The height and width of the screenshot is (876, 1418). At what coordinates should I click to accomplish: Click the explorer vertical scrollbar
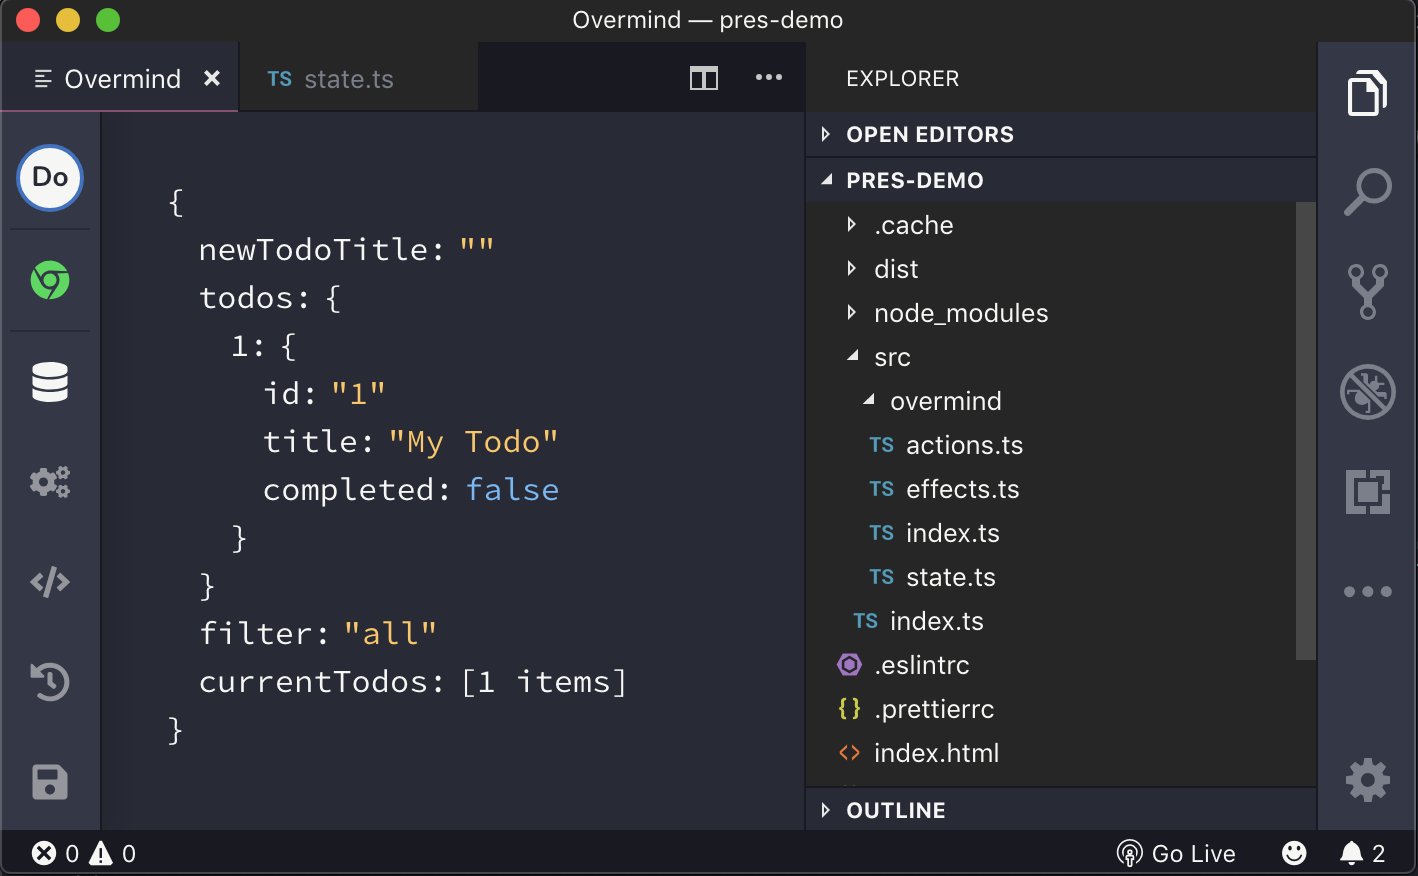pos(1306,431)
